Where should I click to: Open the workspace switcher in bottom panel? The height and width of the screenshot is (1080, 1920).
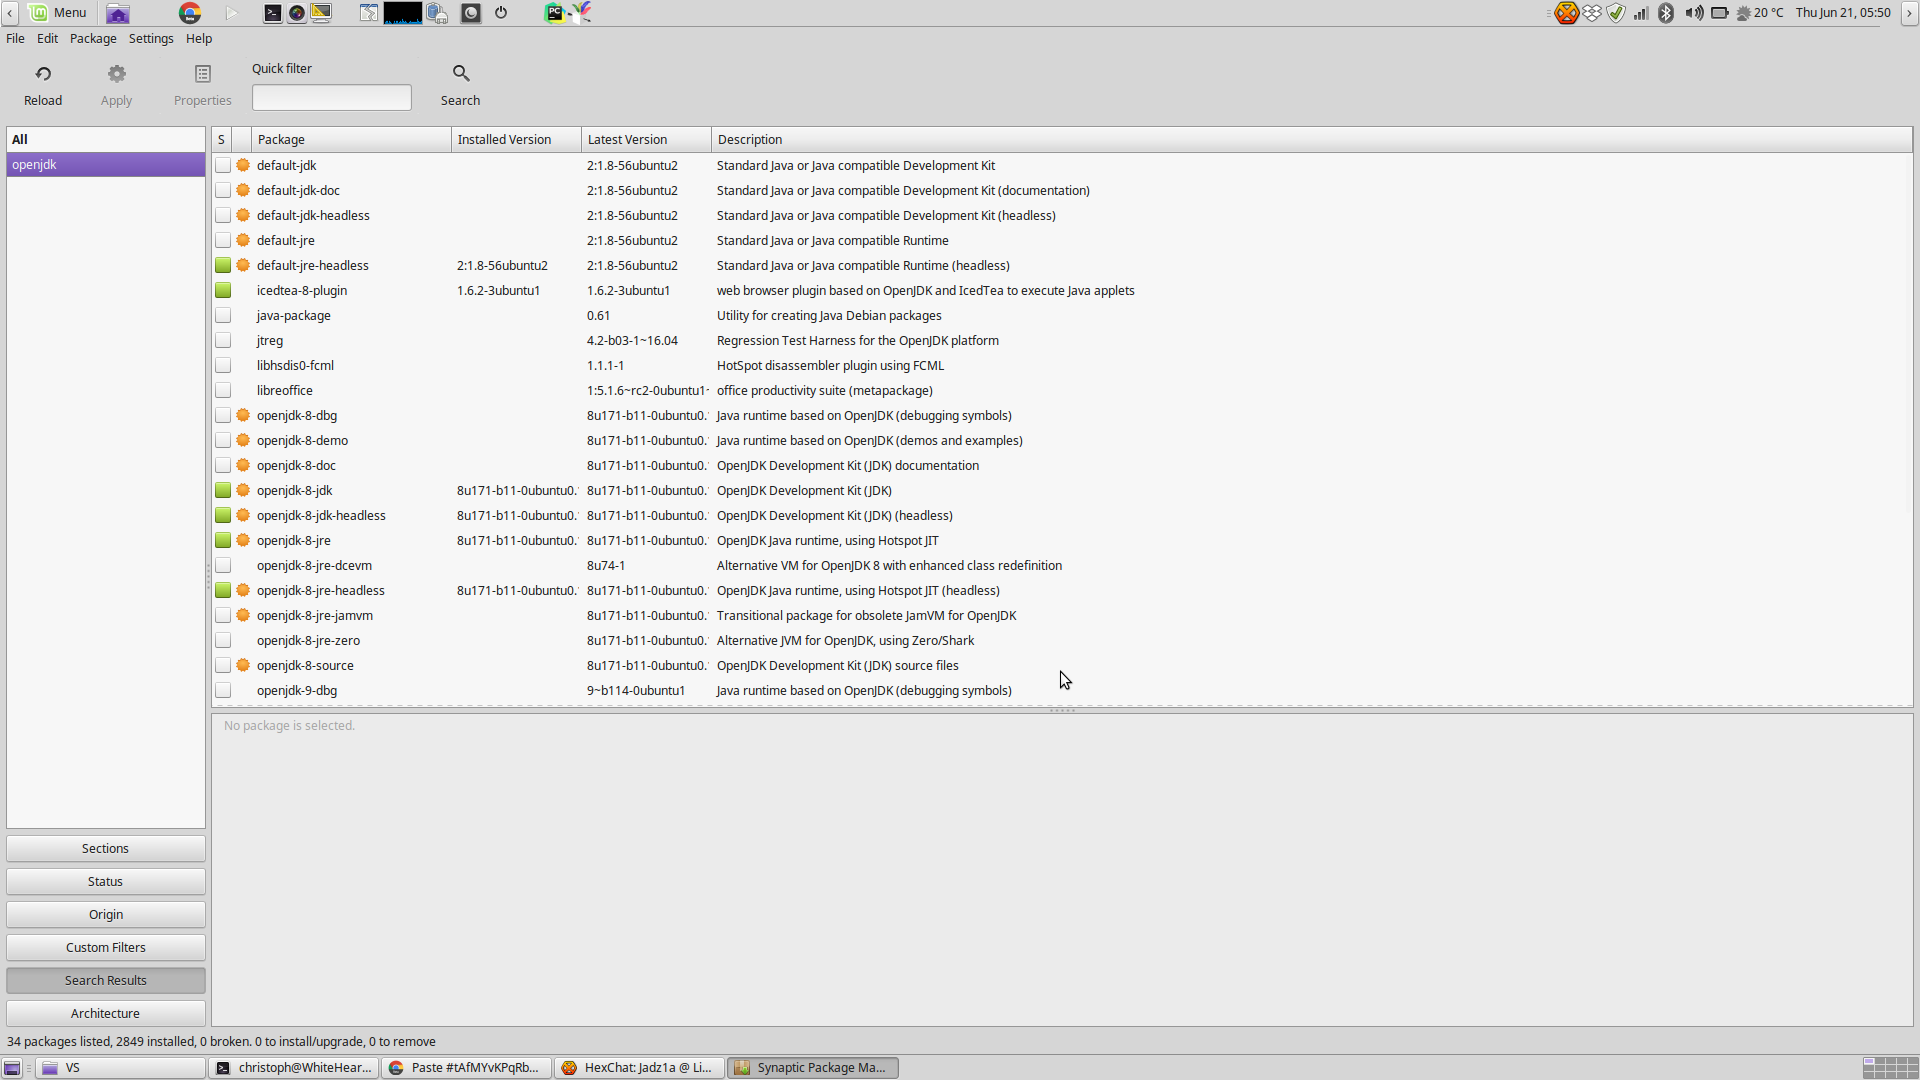click(1890, 1068)
